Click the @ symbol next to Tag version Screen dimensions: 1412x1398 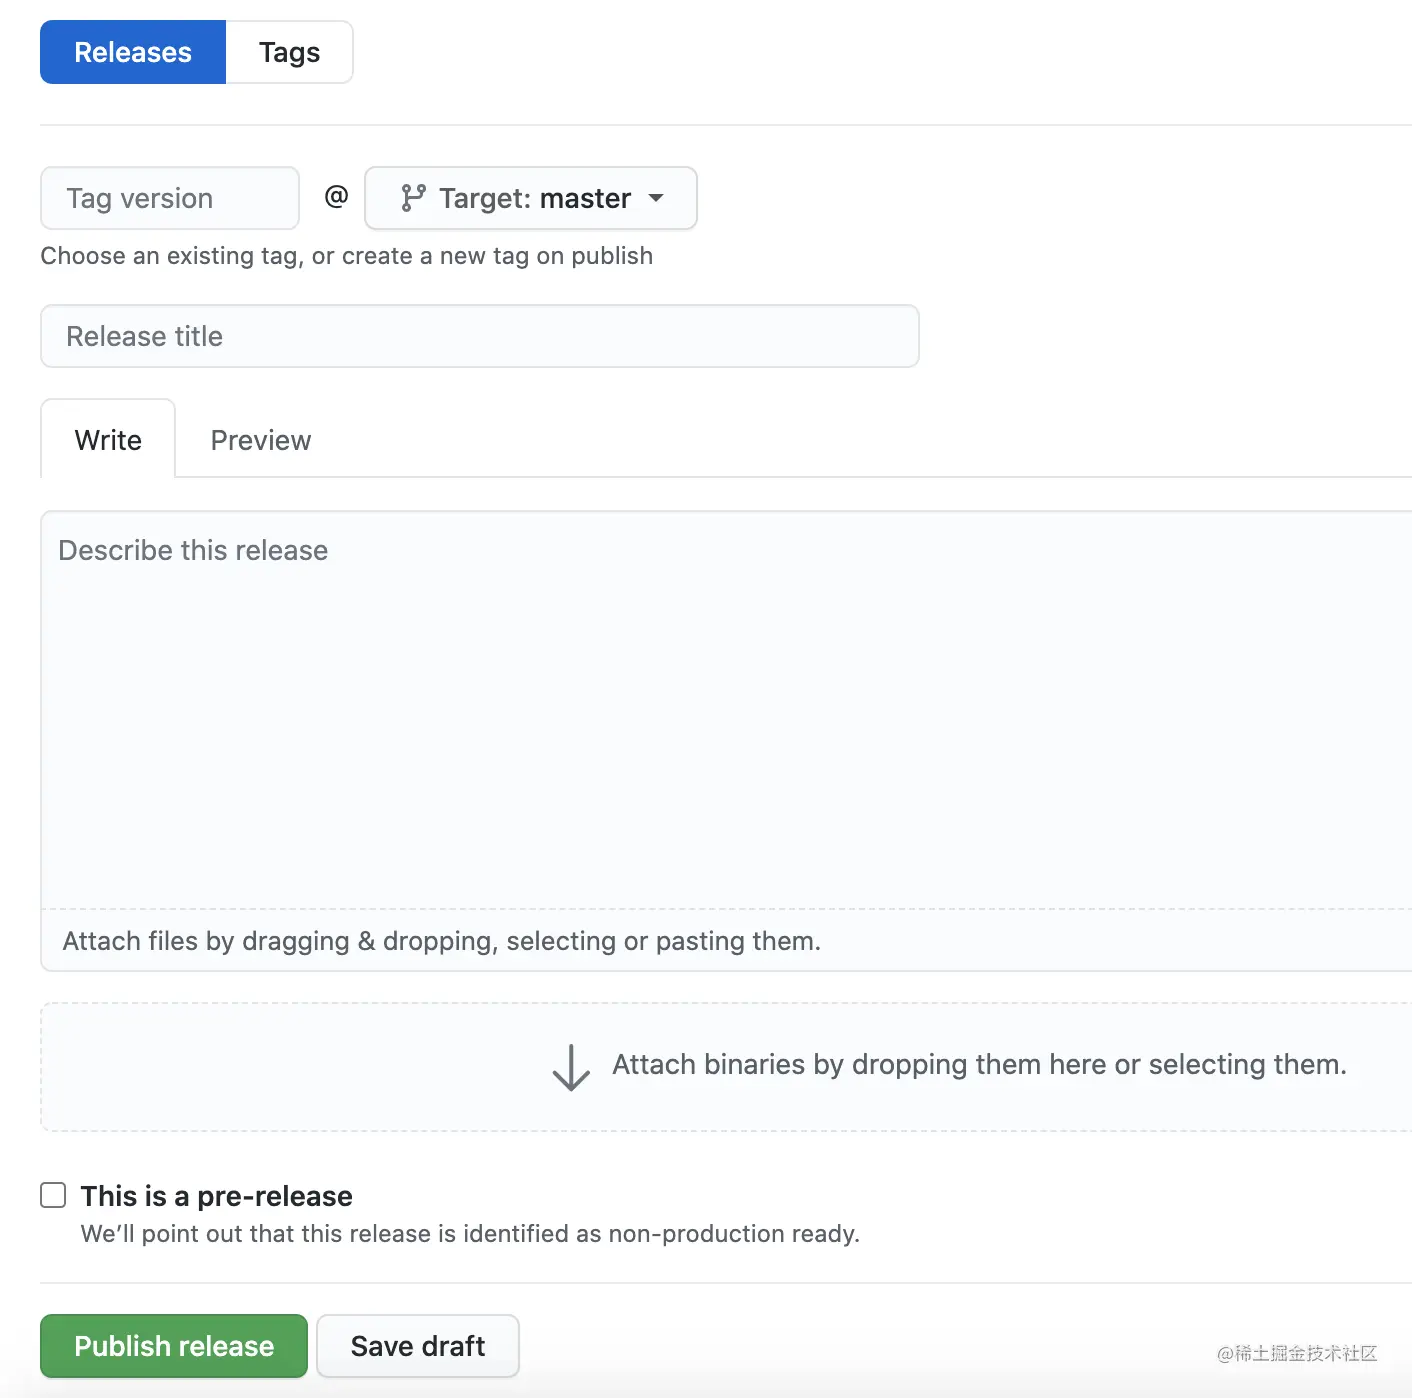click(x=336, y=197)
